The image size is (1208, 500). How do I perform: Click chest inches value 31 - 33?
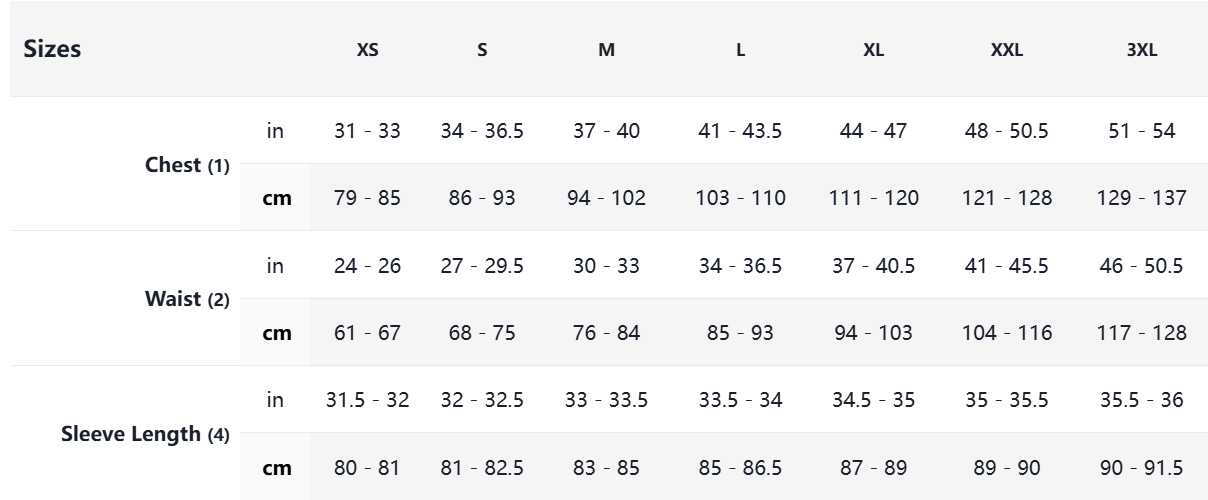[x=367, y=131]
